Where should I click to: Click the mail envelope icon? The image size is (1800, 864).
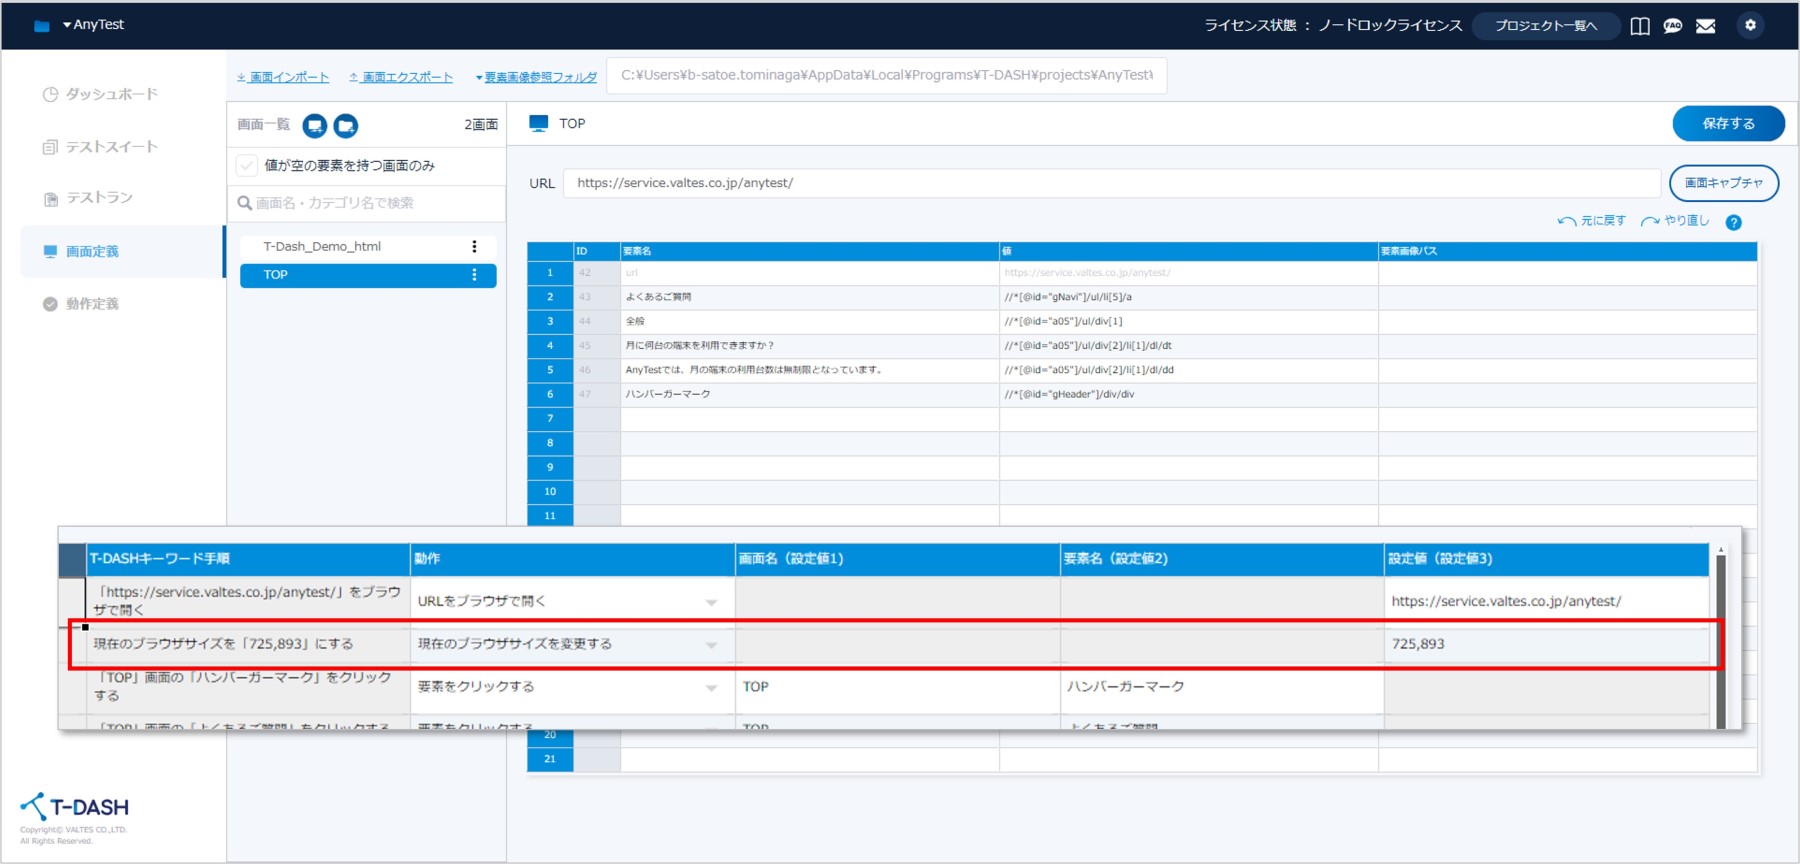tap(1706, 26)
